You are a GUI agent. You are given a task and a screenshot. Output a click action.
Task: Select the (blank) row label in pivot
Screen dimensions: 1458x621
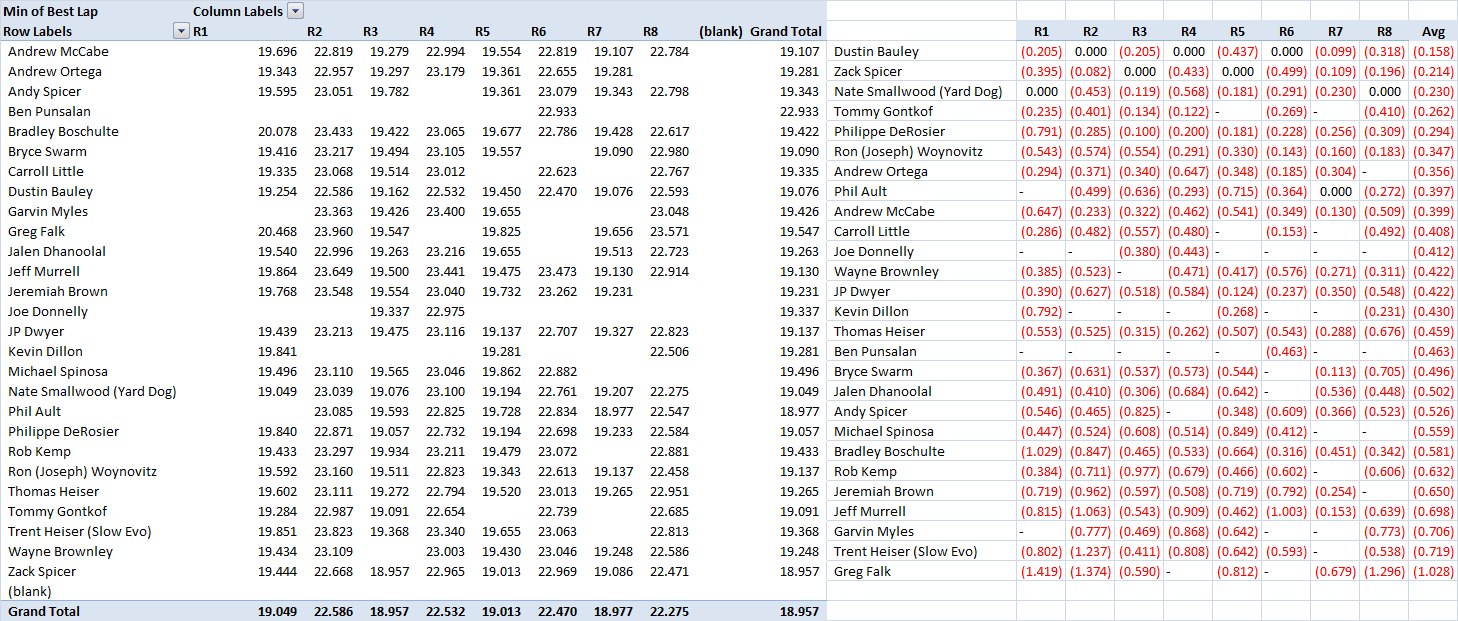click(x=29, y=591)
